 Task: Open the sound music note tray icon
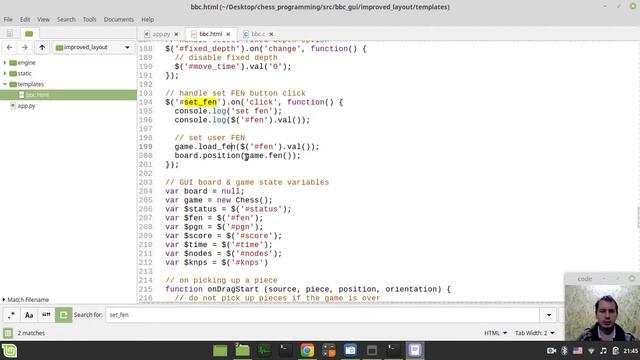tap(603, 351)
